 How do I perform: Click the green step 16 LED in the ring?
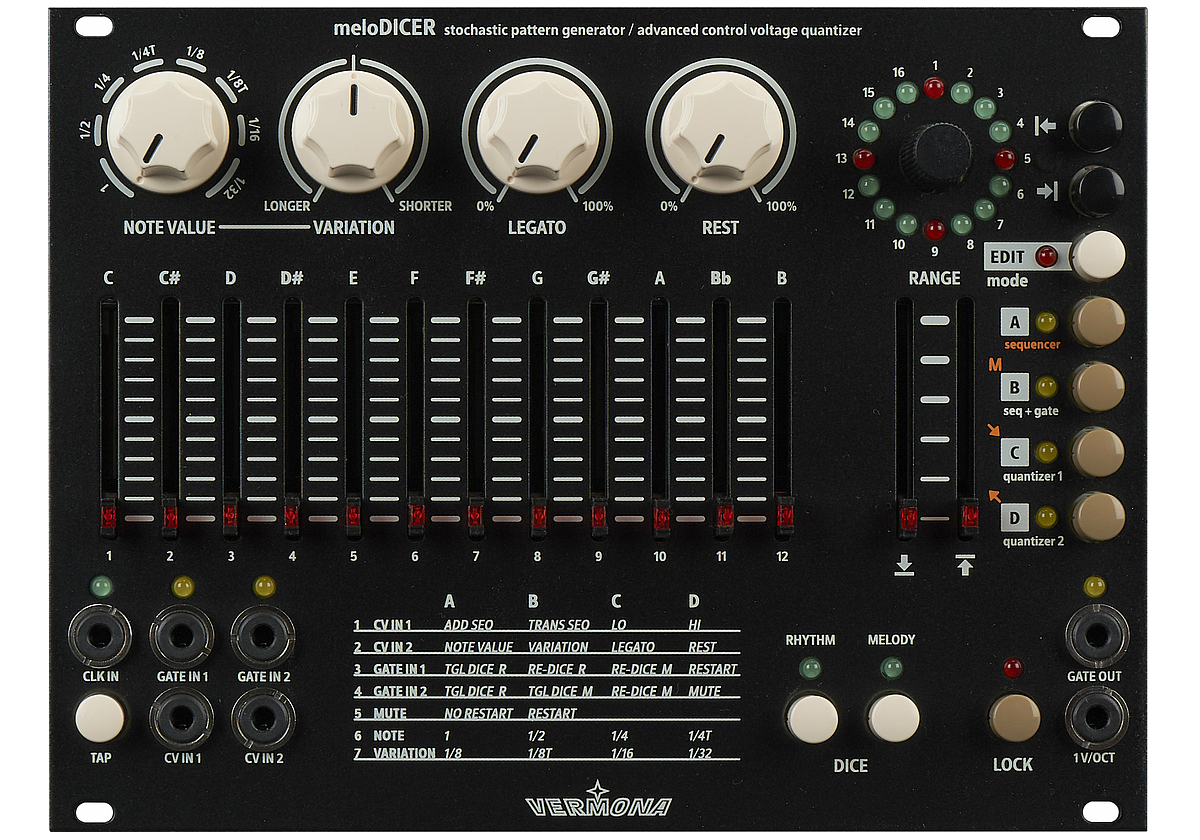pyautogui.click(x=908, y=94)
